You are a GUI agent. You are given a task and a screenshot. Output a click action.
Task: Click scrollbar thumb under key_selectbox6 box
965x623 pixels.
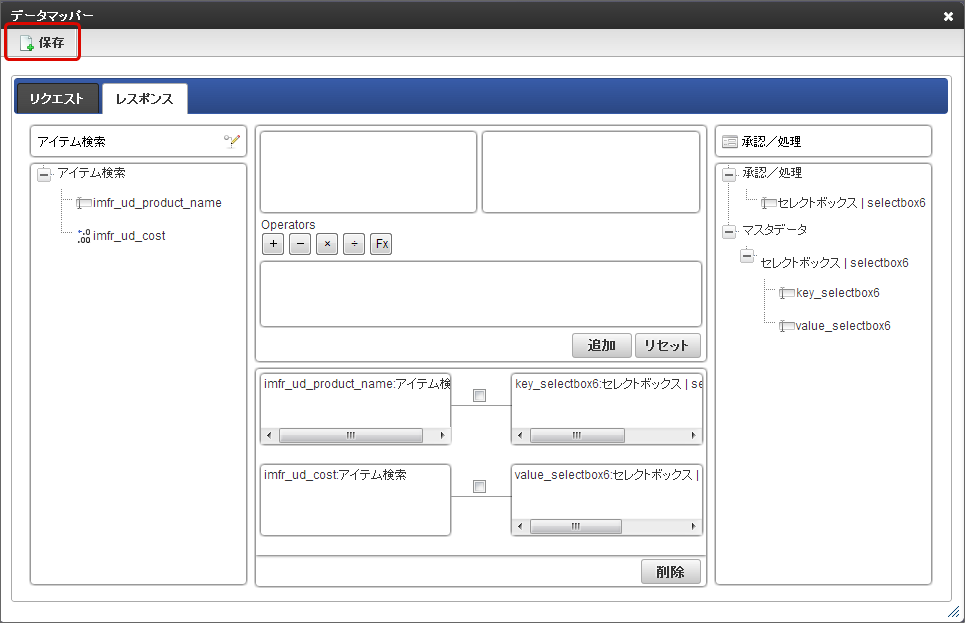[x=577, y=435]
